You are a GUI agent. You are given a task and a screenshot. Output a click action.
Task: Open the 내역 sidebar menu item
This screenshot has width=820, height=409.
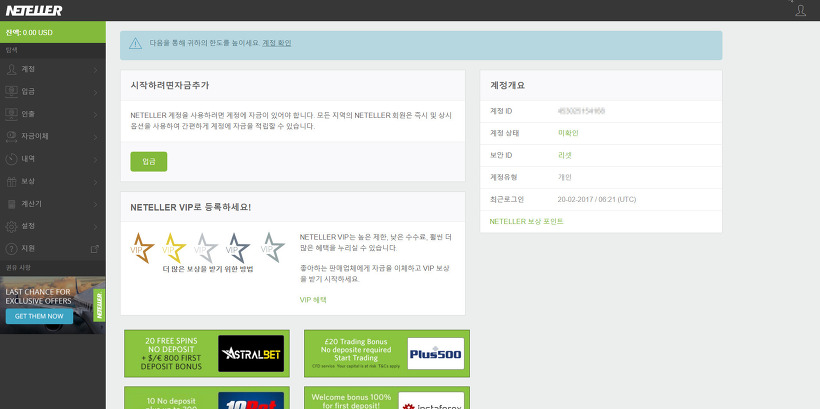(x=53, y=159)
